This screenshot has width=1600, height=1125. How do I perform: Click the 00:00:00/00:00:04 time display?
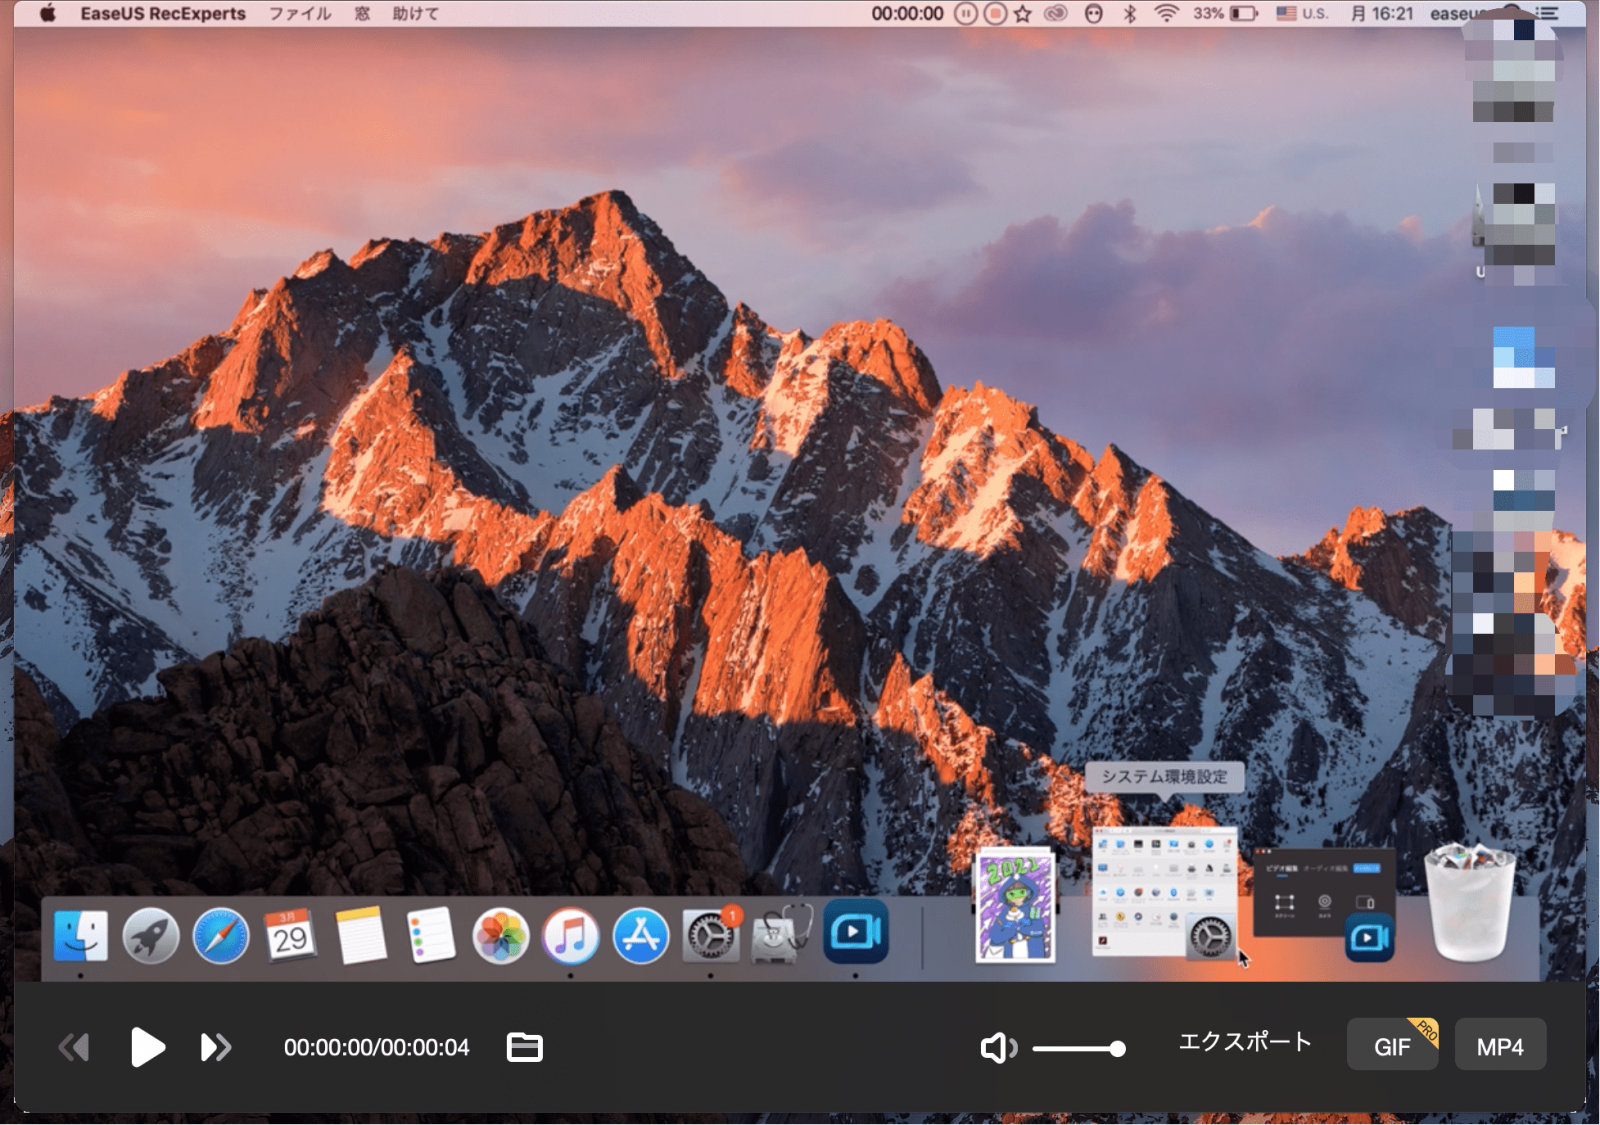[376, 1047]
